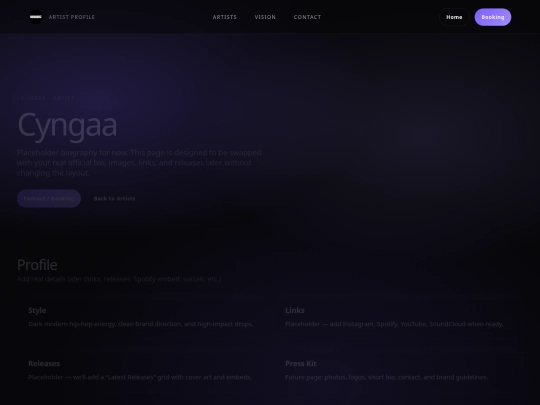The height and width of the screenshot is (405, 540).
Task: Open the Links card
Action: pyautogui.click(x=398, y=317)
